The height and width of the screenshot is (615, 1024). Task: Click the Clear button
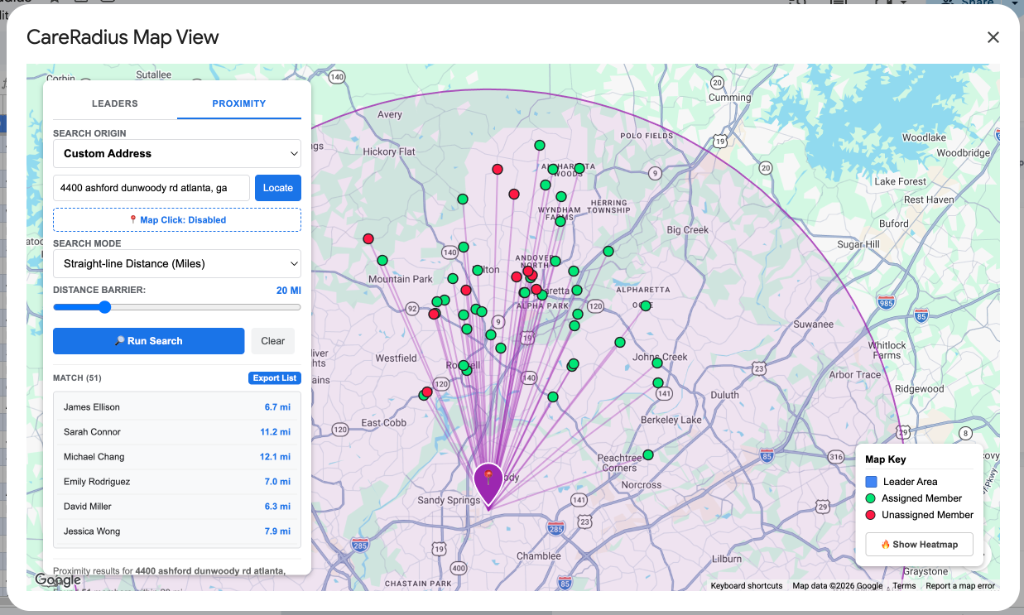click(273, 341)
